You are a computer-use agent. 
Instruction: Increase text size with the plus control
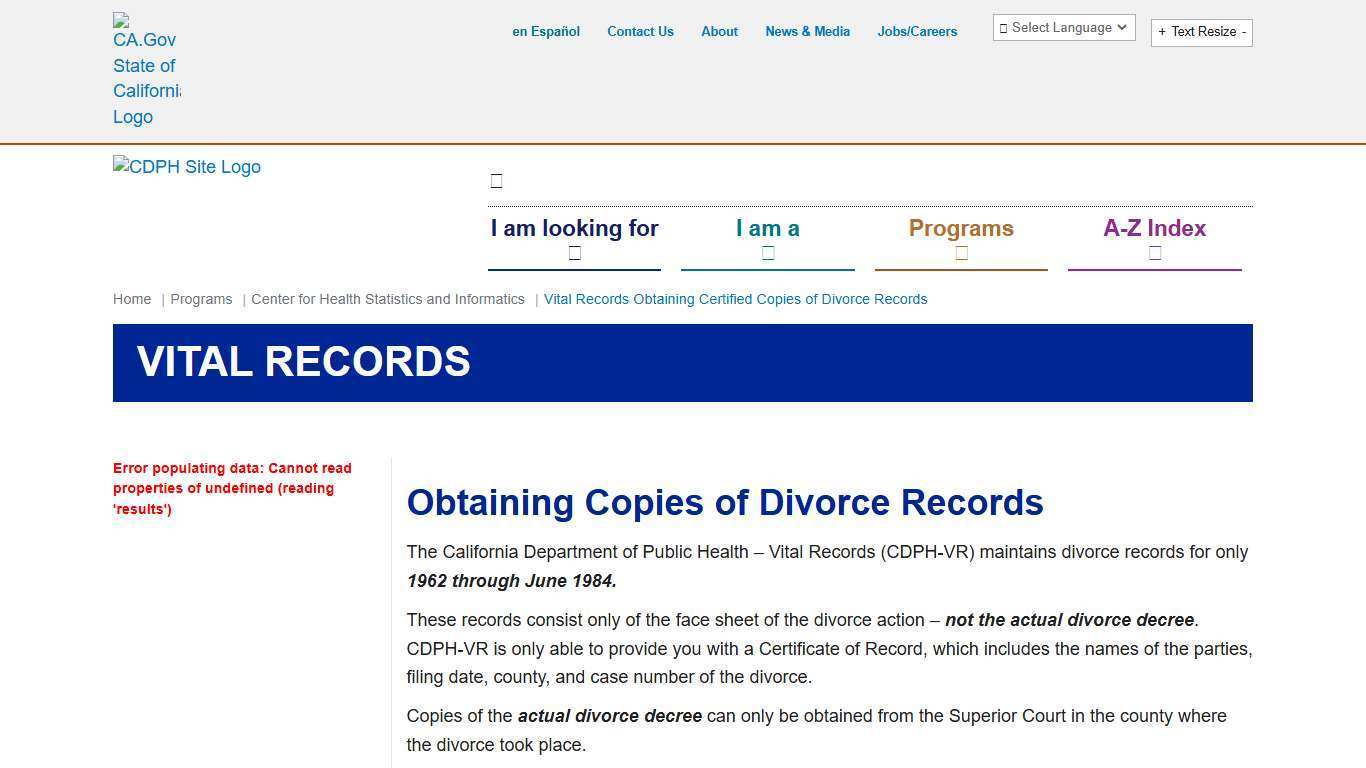click(x=1163, y=31)
